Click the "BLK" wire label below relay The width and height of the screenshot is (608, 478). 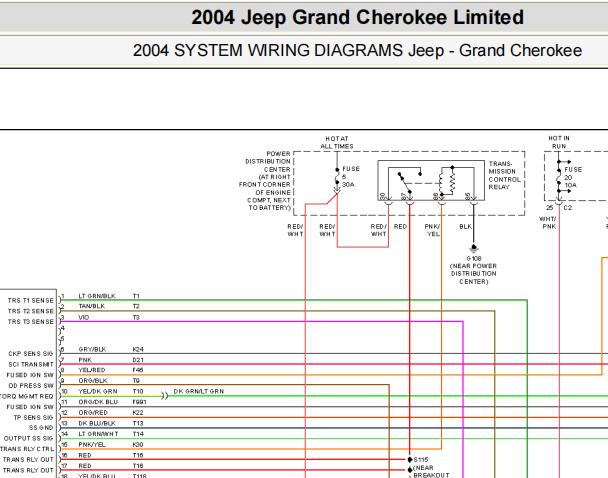(465, 226)
